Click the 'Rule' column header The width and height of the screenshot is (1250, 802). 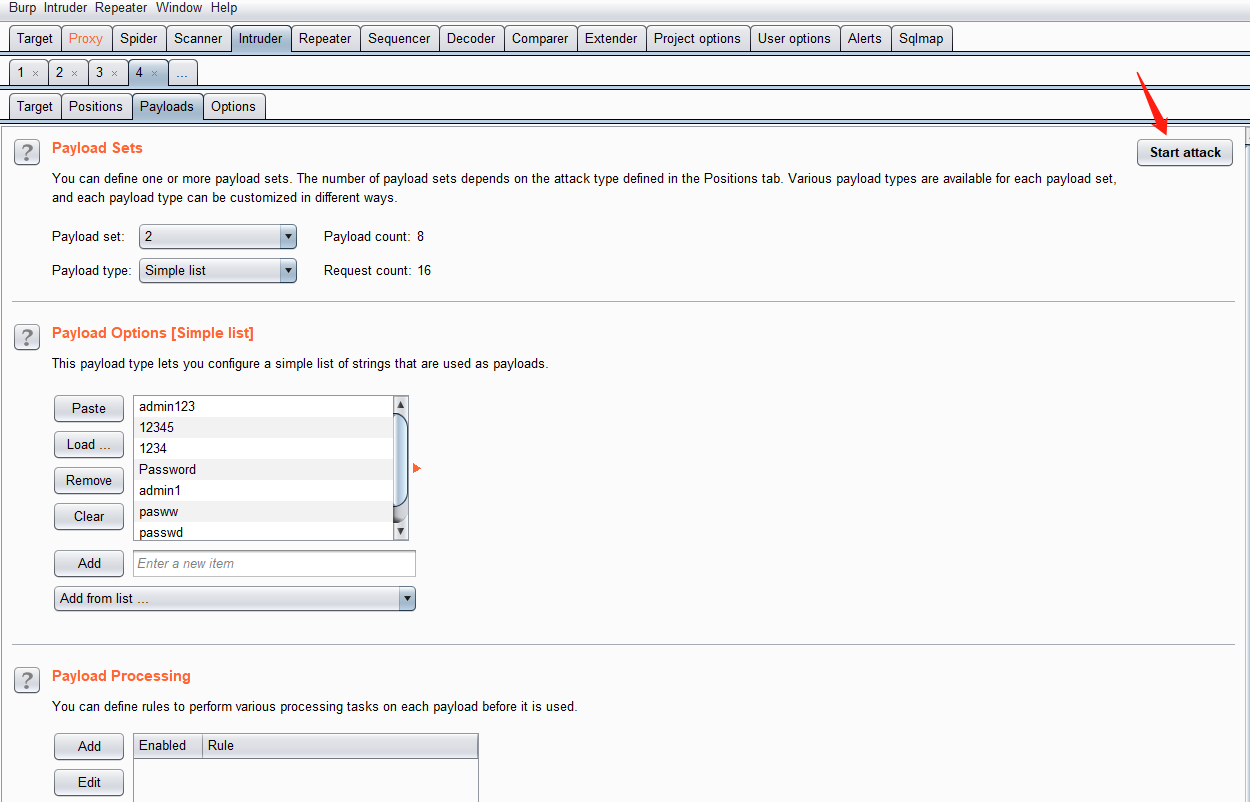pyautogui.click(x=340, y=745)
